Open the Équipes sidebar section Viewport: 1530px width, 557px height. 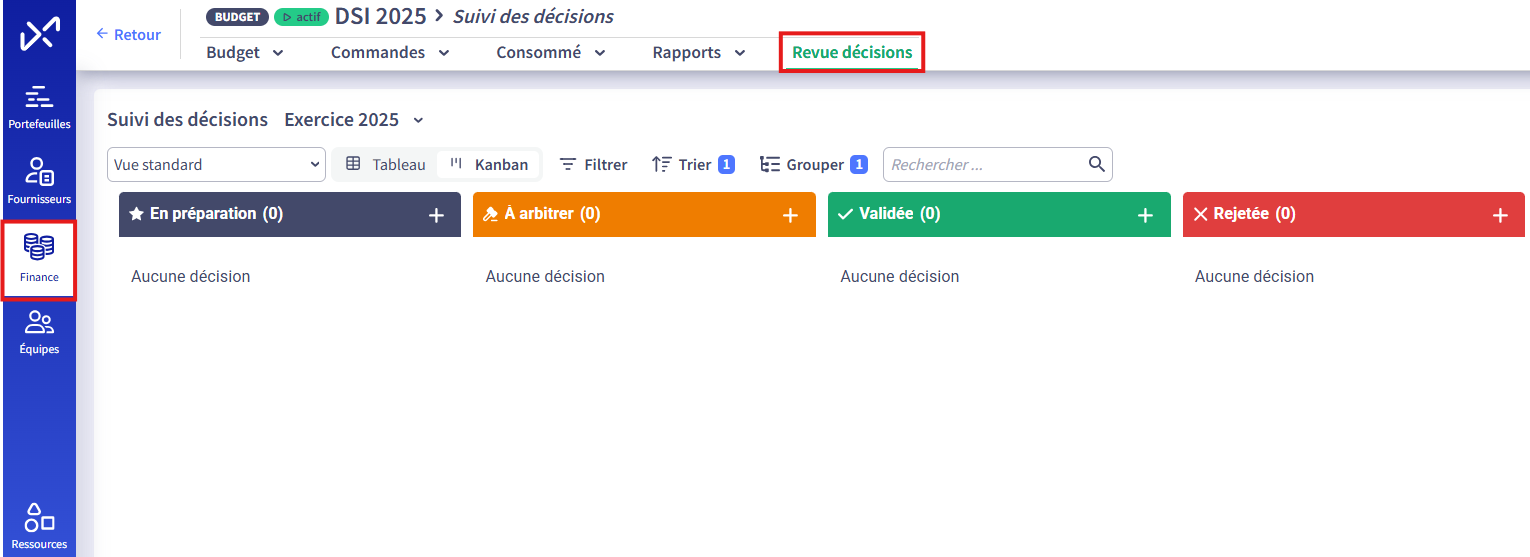pos(39,332)
